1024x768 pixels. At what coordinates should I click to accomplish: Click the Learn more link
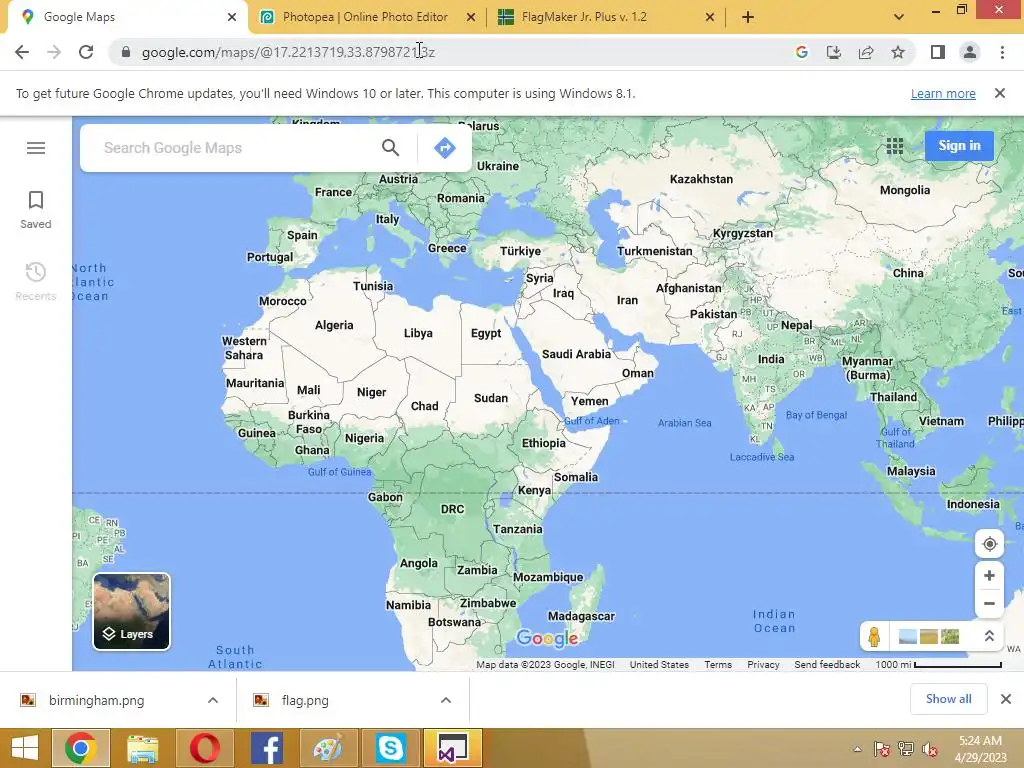click(943, 93)
